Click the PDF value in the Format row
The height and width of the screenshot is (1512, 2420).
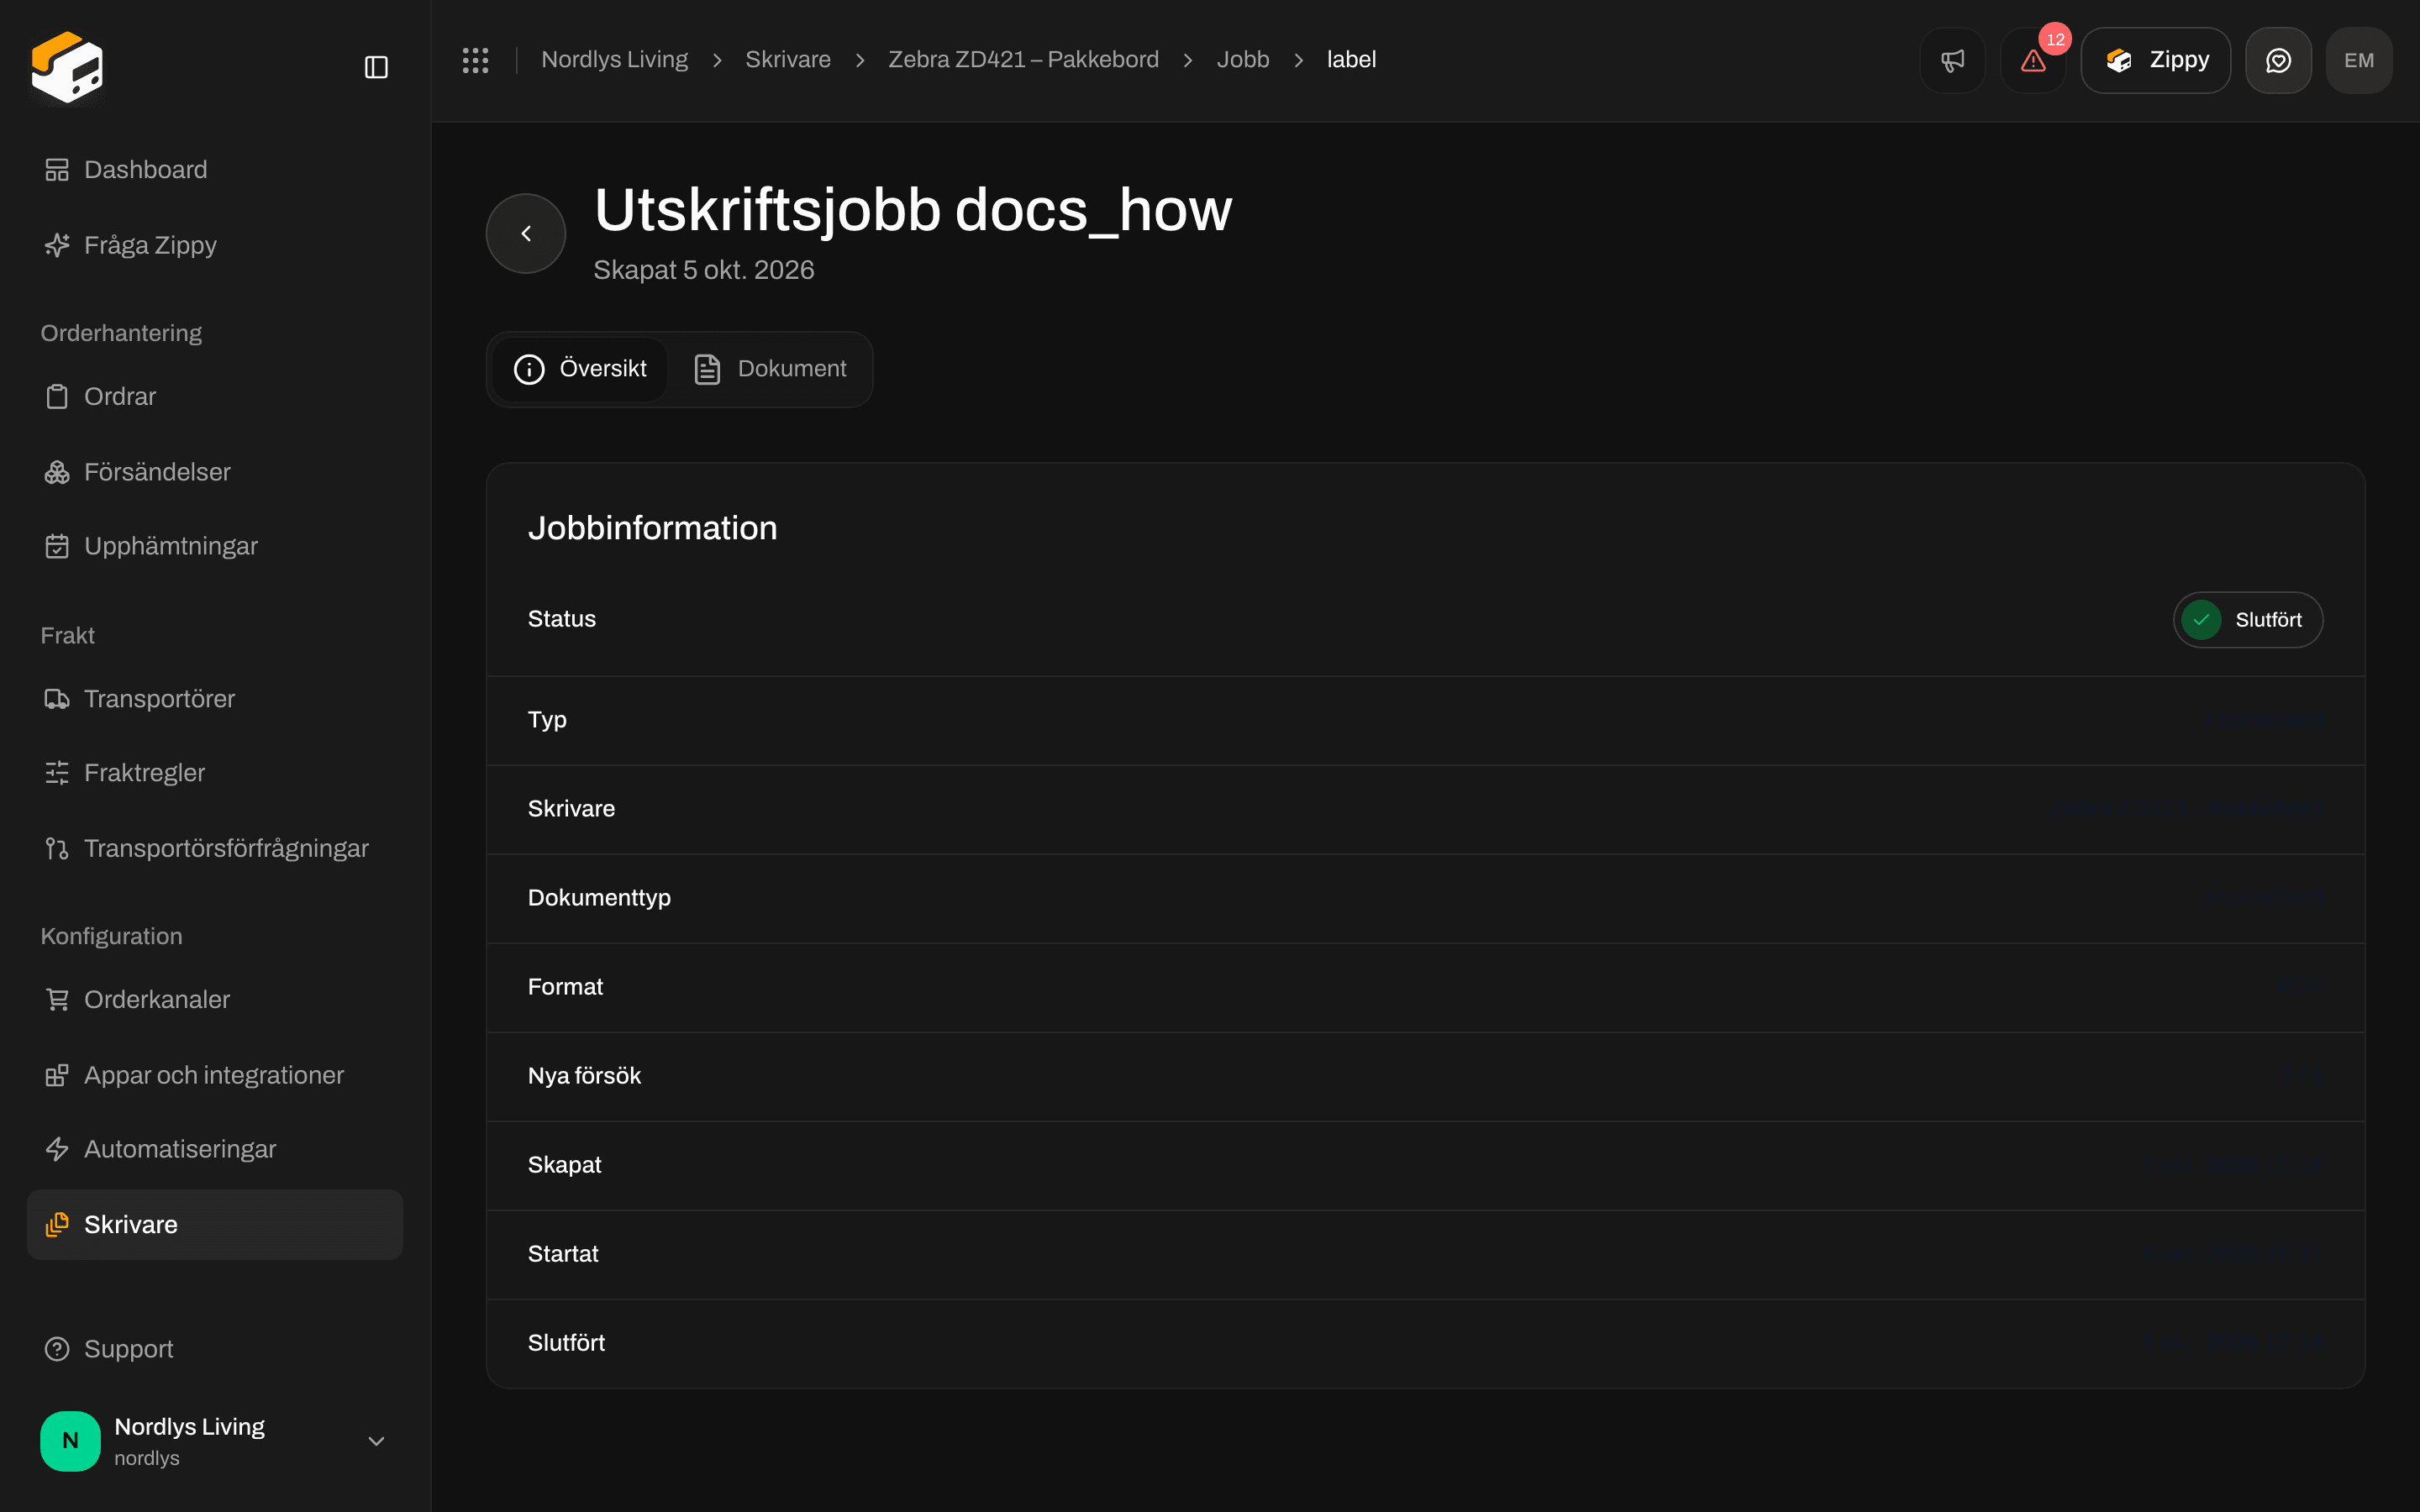point(2300,987)
